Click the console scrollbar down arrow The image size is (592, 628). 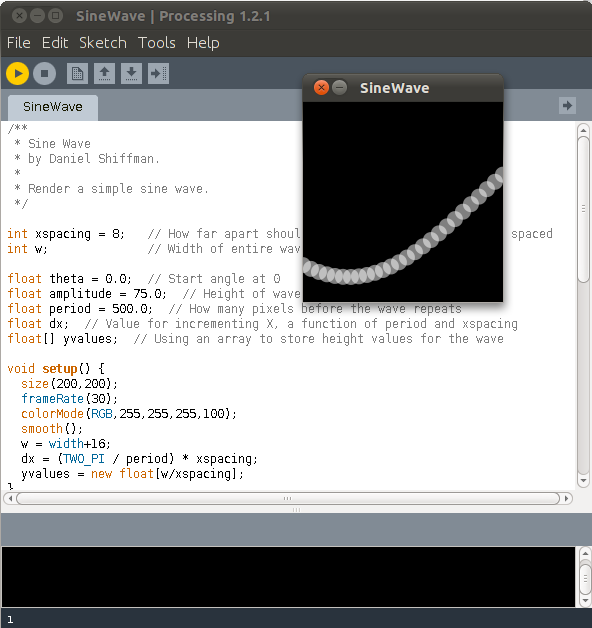pyautogui.click(x=585, y=600)
